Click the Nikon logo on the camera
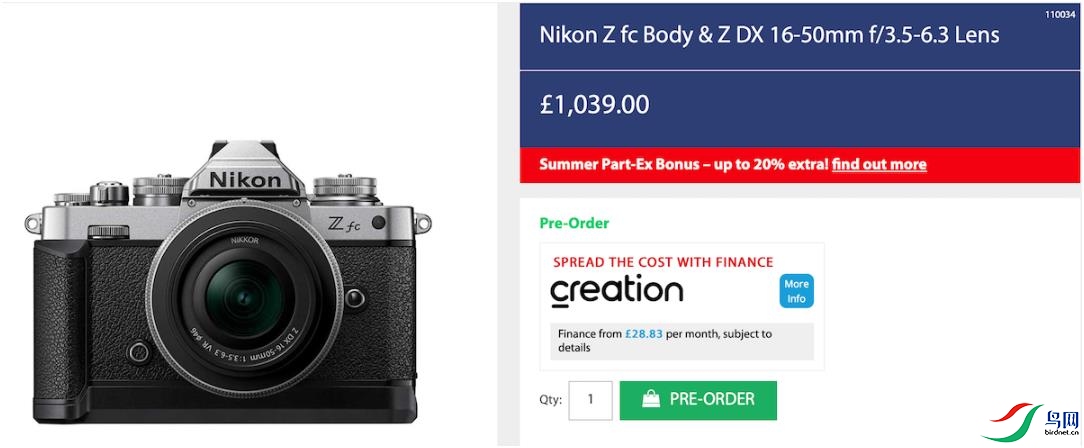The width and height of the screenshot is (1084, 448). 244,180
